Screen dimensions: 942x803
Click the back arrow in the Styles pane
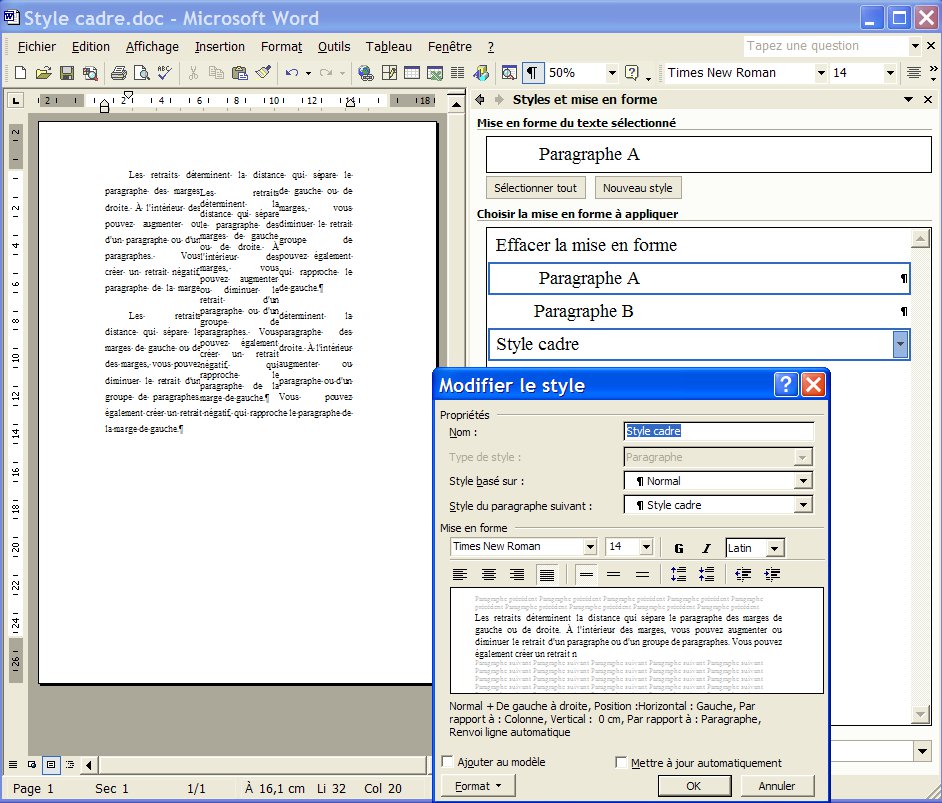[x=480, y=100]
